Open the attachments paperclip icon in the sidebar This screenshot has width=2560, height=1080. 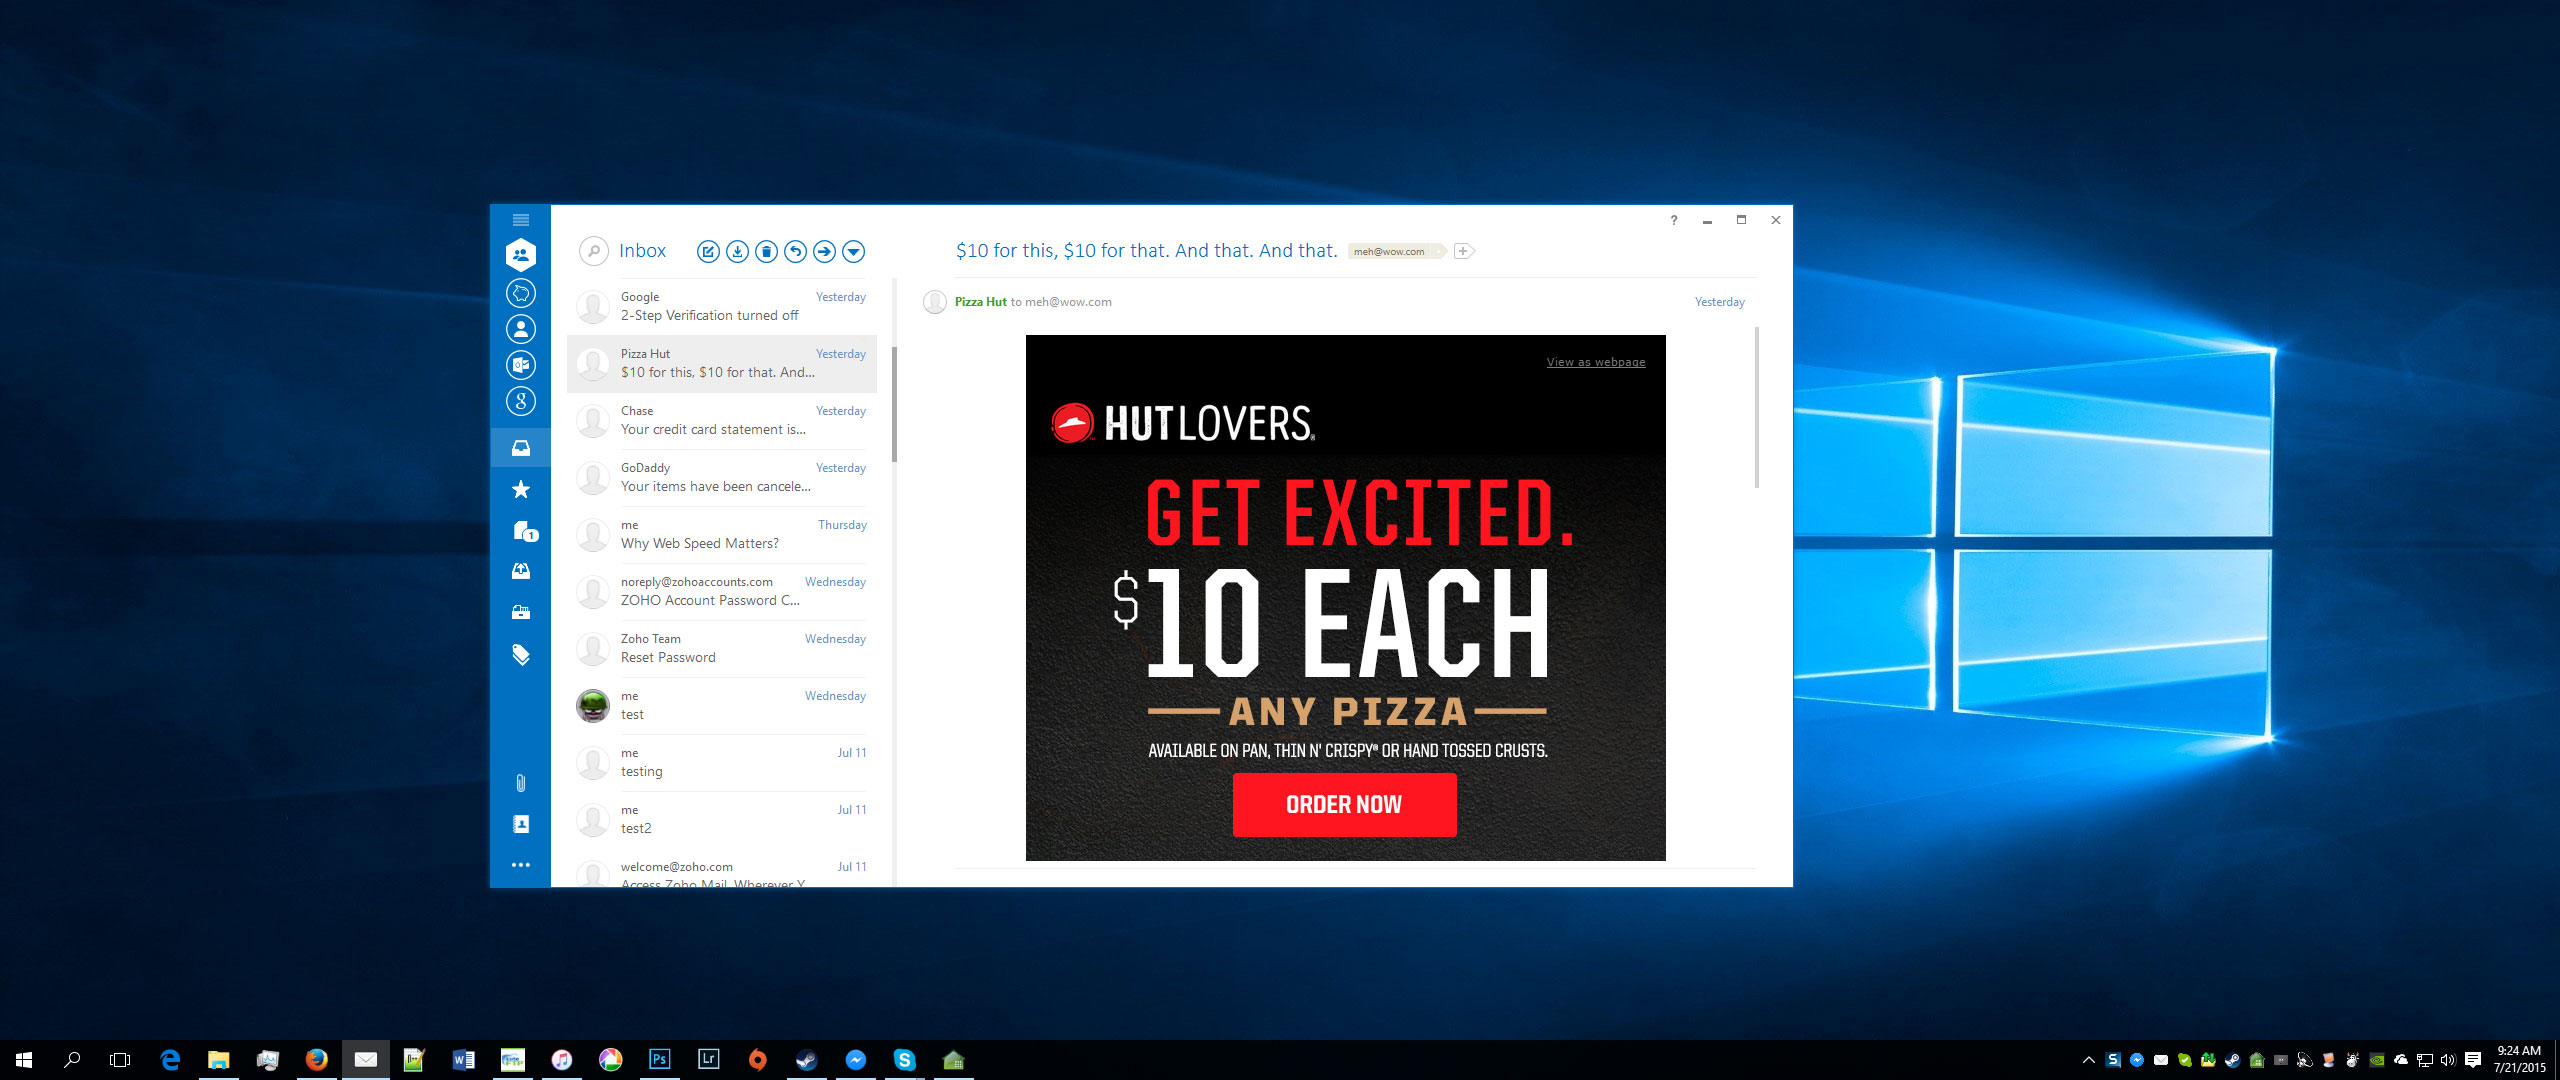point(521,783)
